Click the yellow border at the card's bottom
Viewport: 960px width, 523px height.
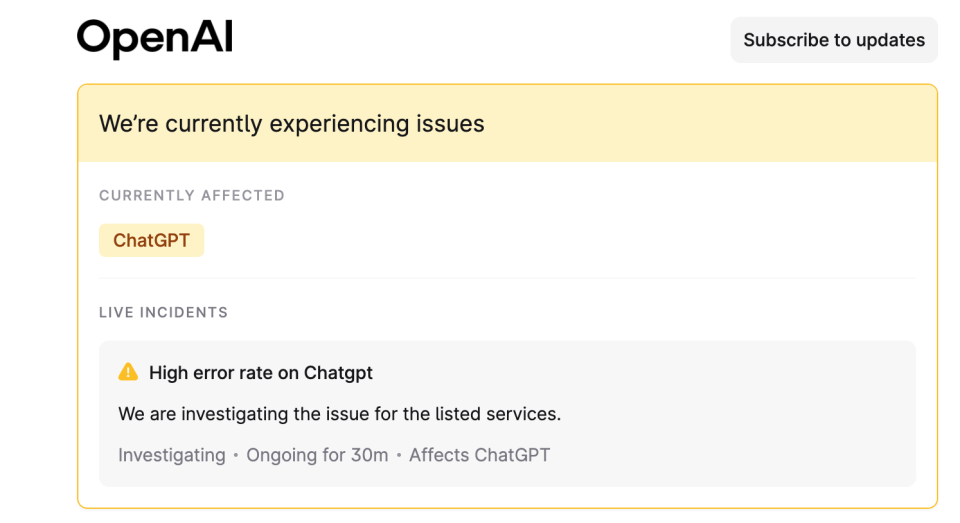508,508
